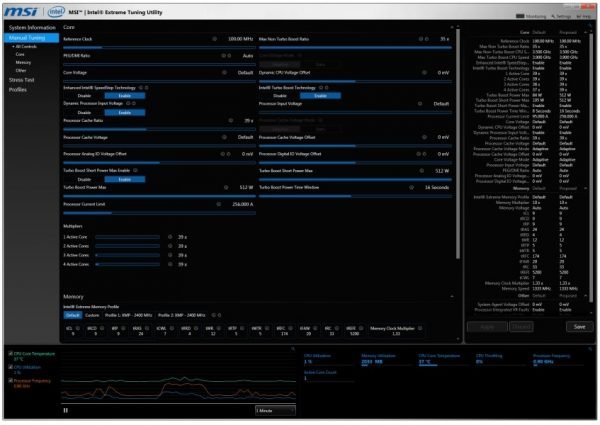Click the Processor Cache Ratio slider

coord(159,129)
